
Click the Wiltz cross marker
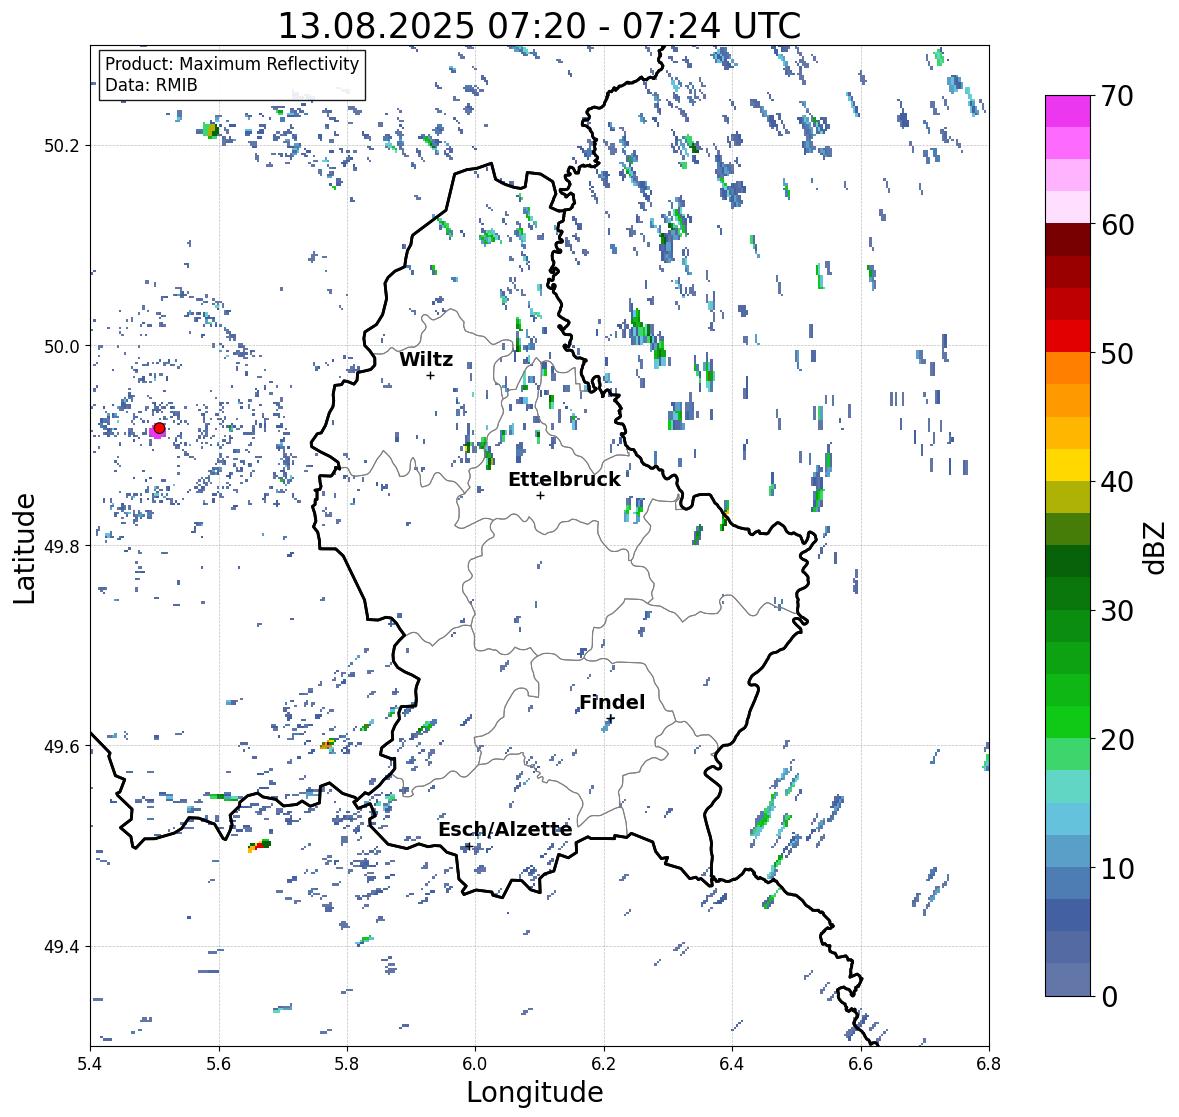(x=430, y=375)
